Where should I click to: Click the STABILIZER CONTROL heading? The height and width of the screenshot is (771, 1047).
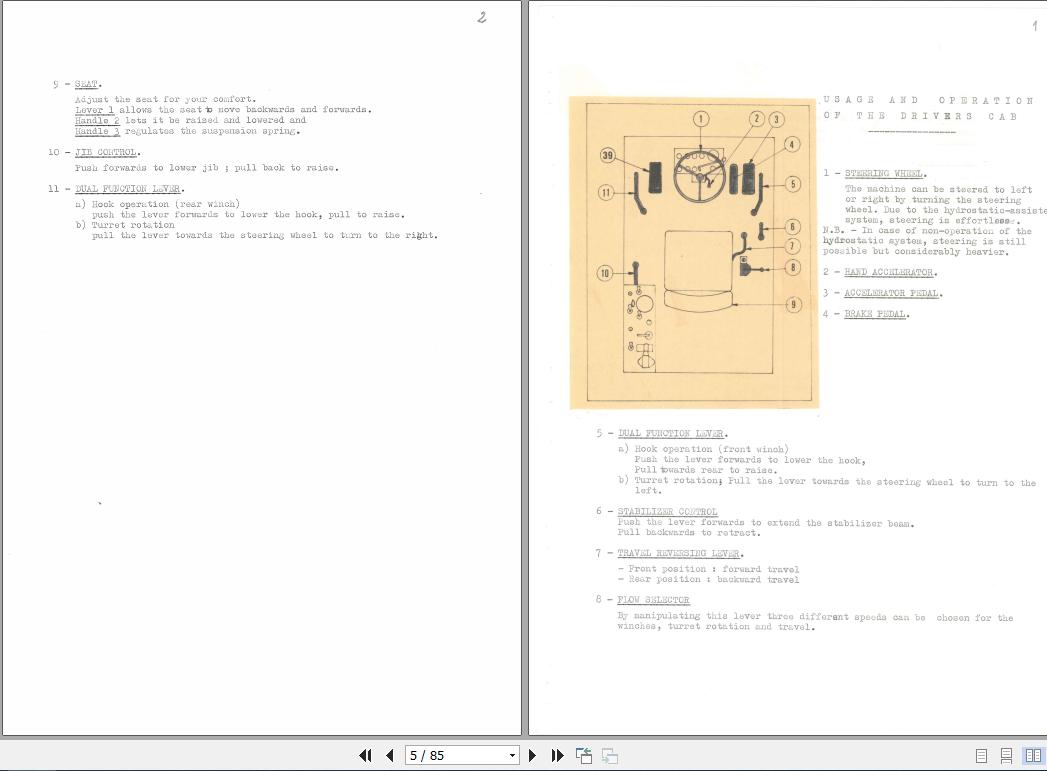click(x=667, y=512)
